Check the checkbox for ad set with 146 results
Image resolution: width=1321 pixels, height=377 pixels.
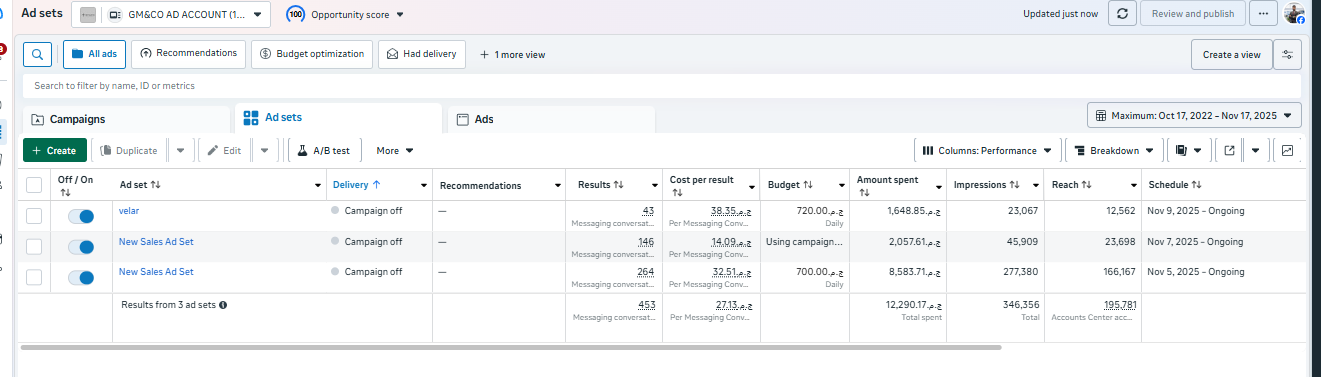coord(34,246)
